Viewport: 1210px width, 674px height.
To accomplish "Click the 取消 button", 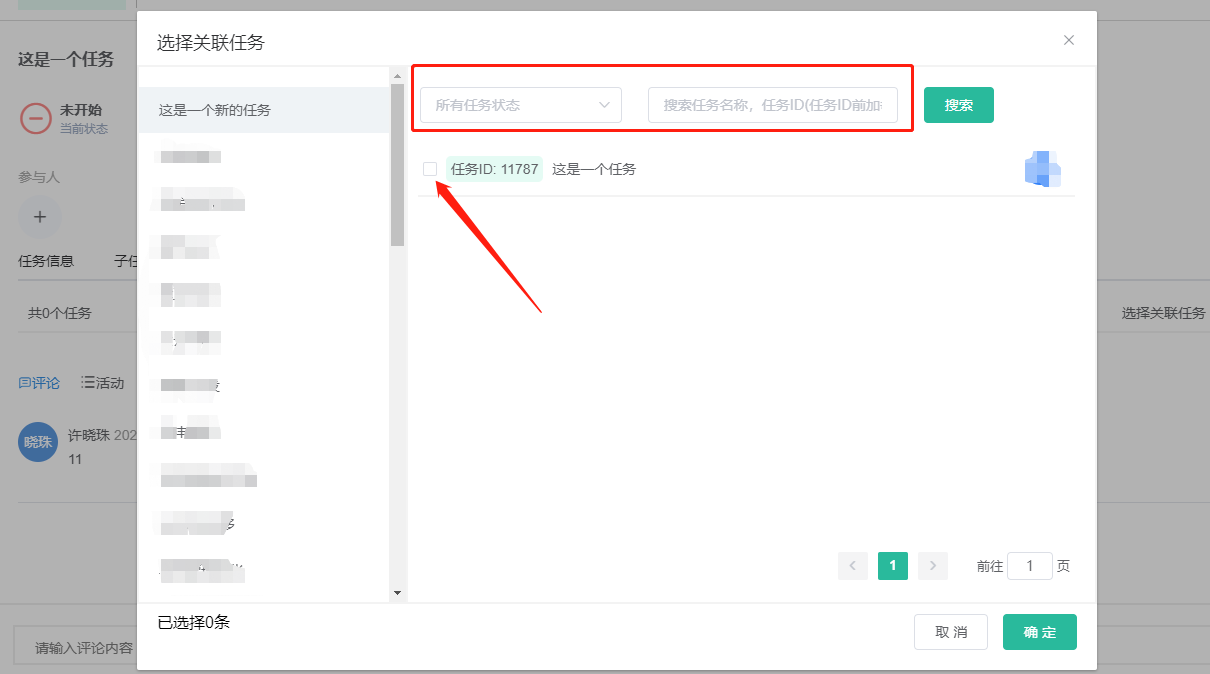I will pos(951,632).
